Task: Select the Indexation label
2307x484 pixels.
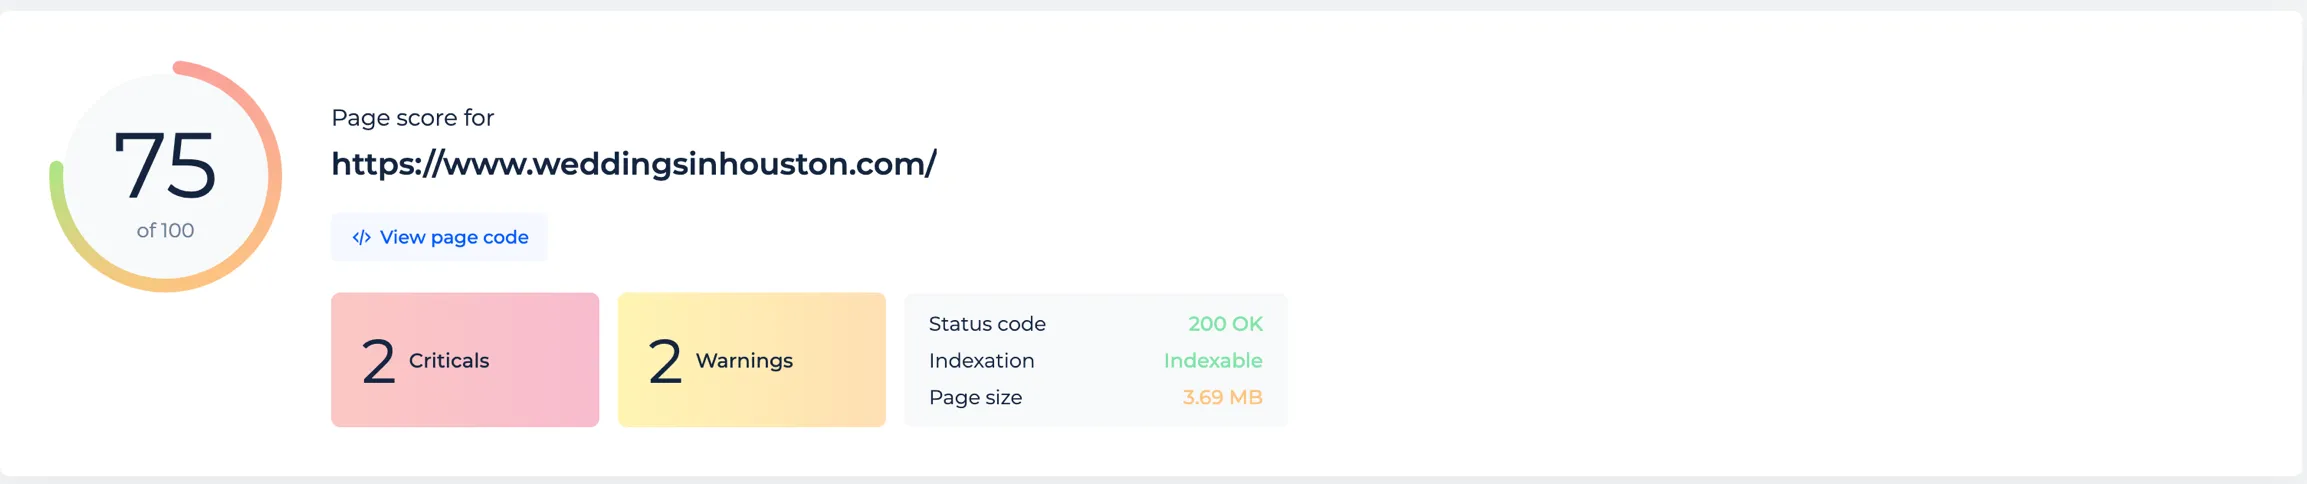Action: (981, 361)
